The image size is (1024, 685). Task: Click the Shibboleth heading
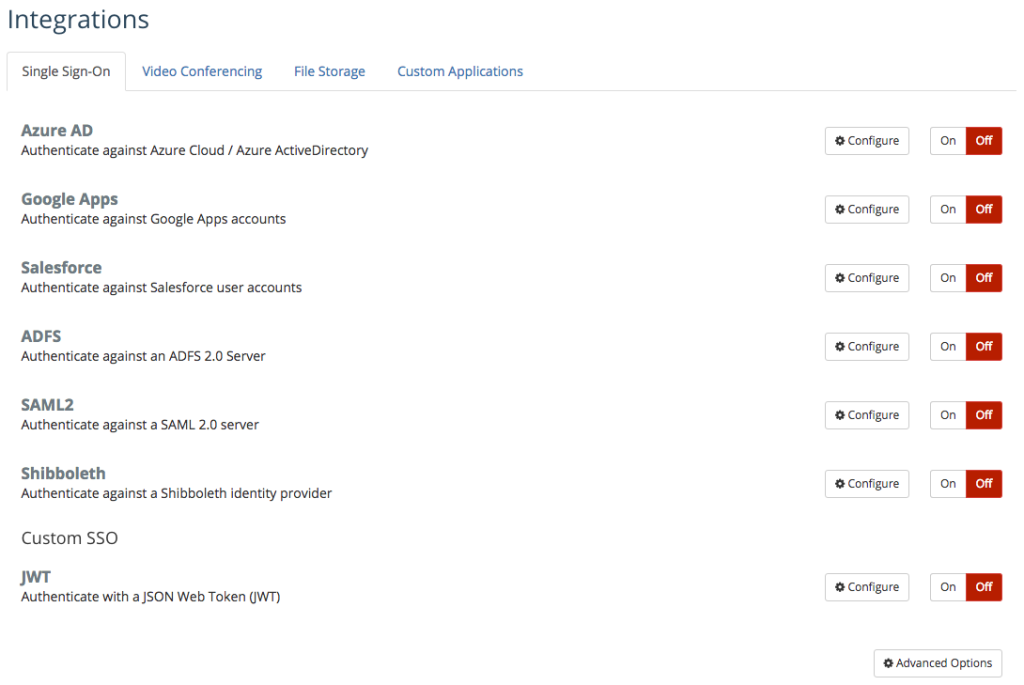[x=63, y=473]
